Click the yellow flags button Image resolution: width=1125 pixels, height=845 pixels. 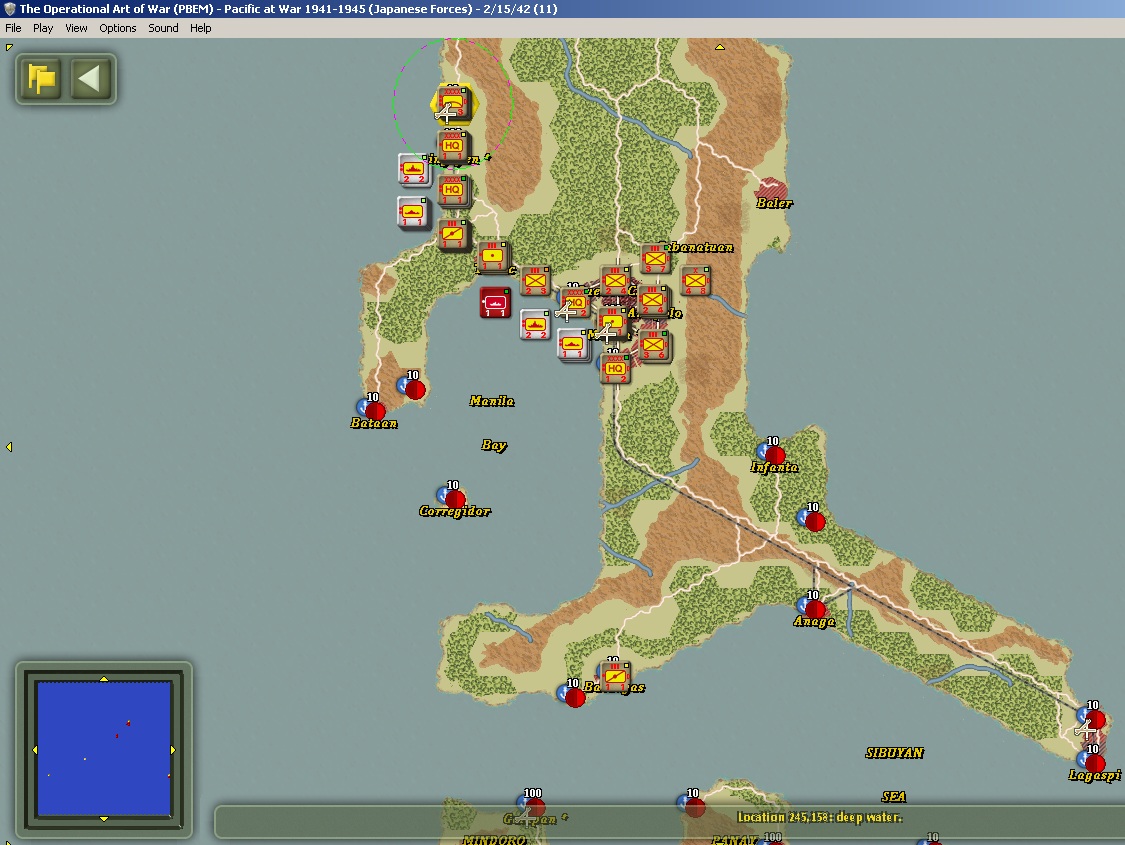tap(41, 78)
